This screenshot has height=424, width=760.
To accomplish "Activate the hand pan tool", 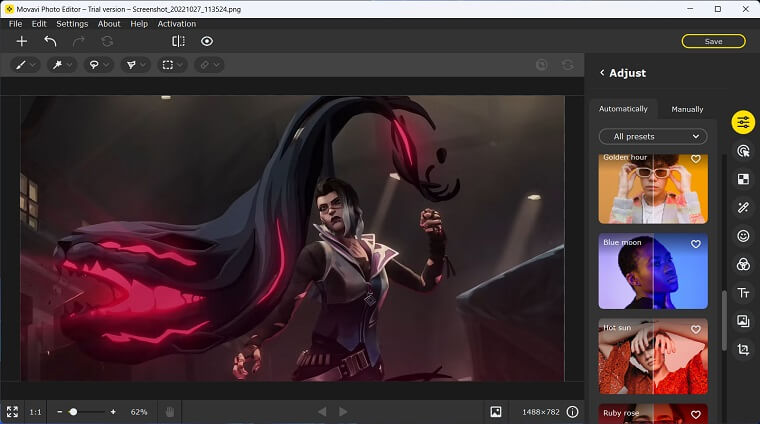I will (170, 412).
